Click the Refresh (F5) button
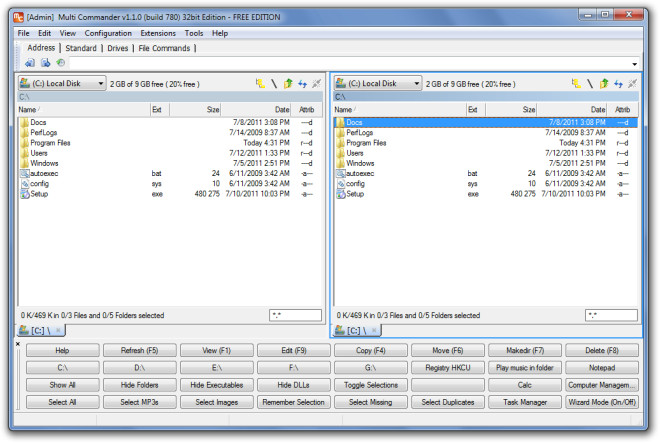Viewport: 660px width, 443px height. tap(139, 350)
